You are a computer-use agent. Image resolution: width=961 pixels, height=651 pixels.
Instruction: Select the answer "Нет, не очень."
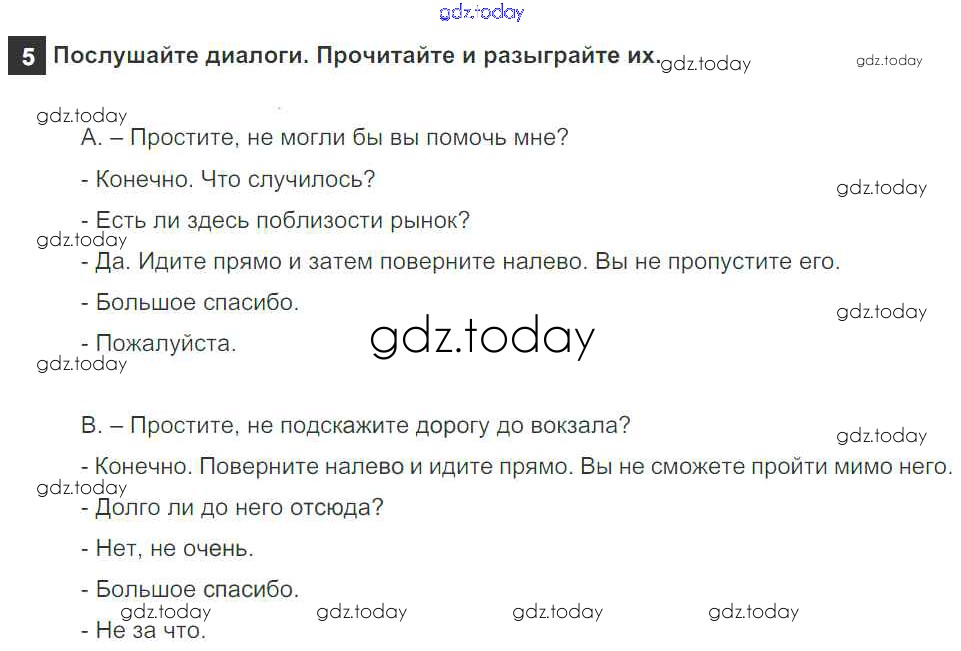168,548
